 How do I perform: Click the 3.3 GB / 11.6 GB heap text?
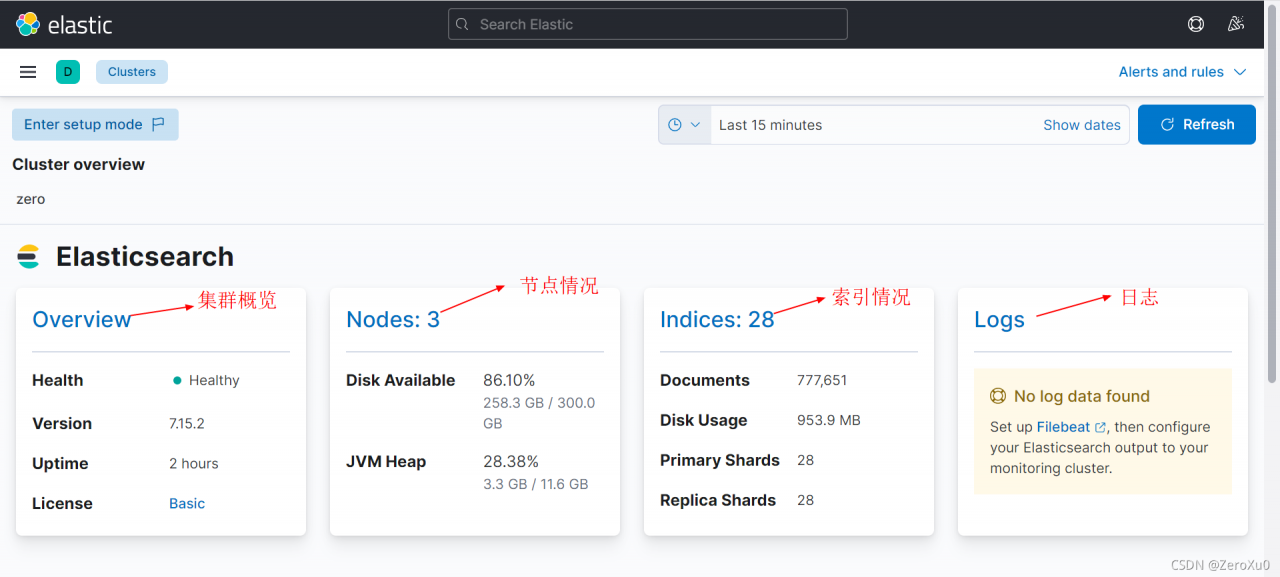tap(536, 484)
